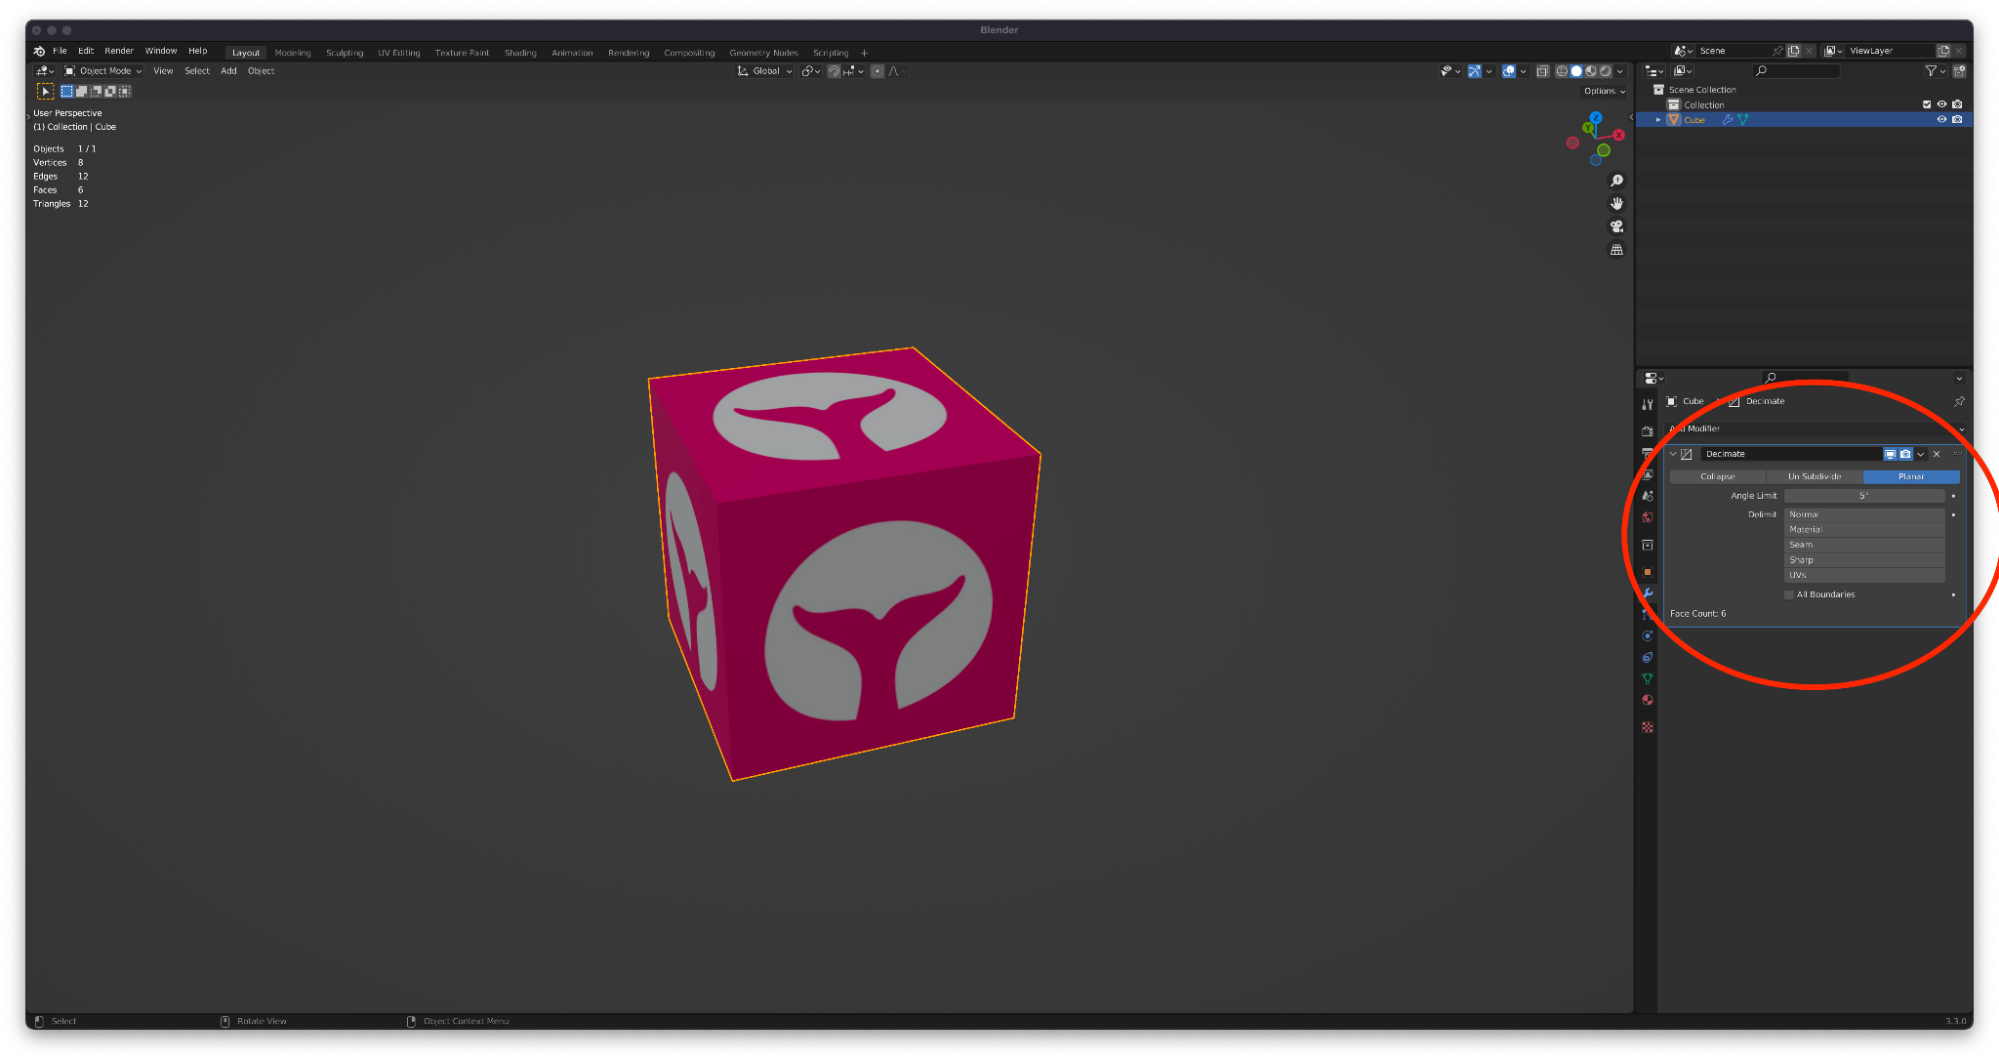Disable Cube in renders via camera icon
The width and height of the screenshot is (1999, 1061).
coord(1957,120)
